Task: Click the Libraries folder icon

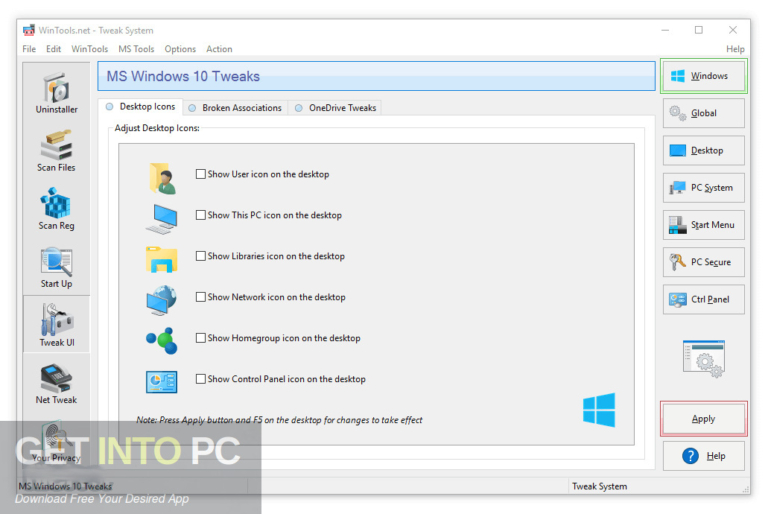Action: [161, 260]
